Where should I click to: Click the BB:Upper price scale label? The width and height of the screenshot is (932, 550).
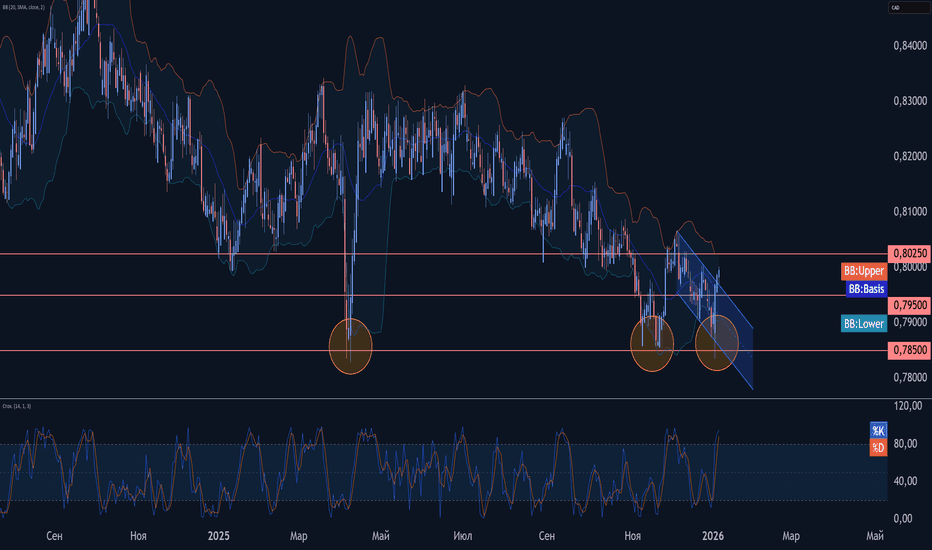point(864,271)
